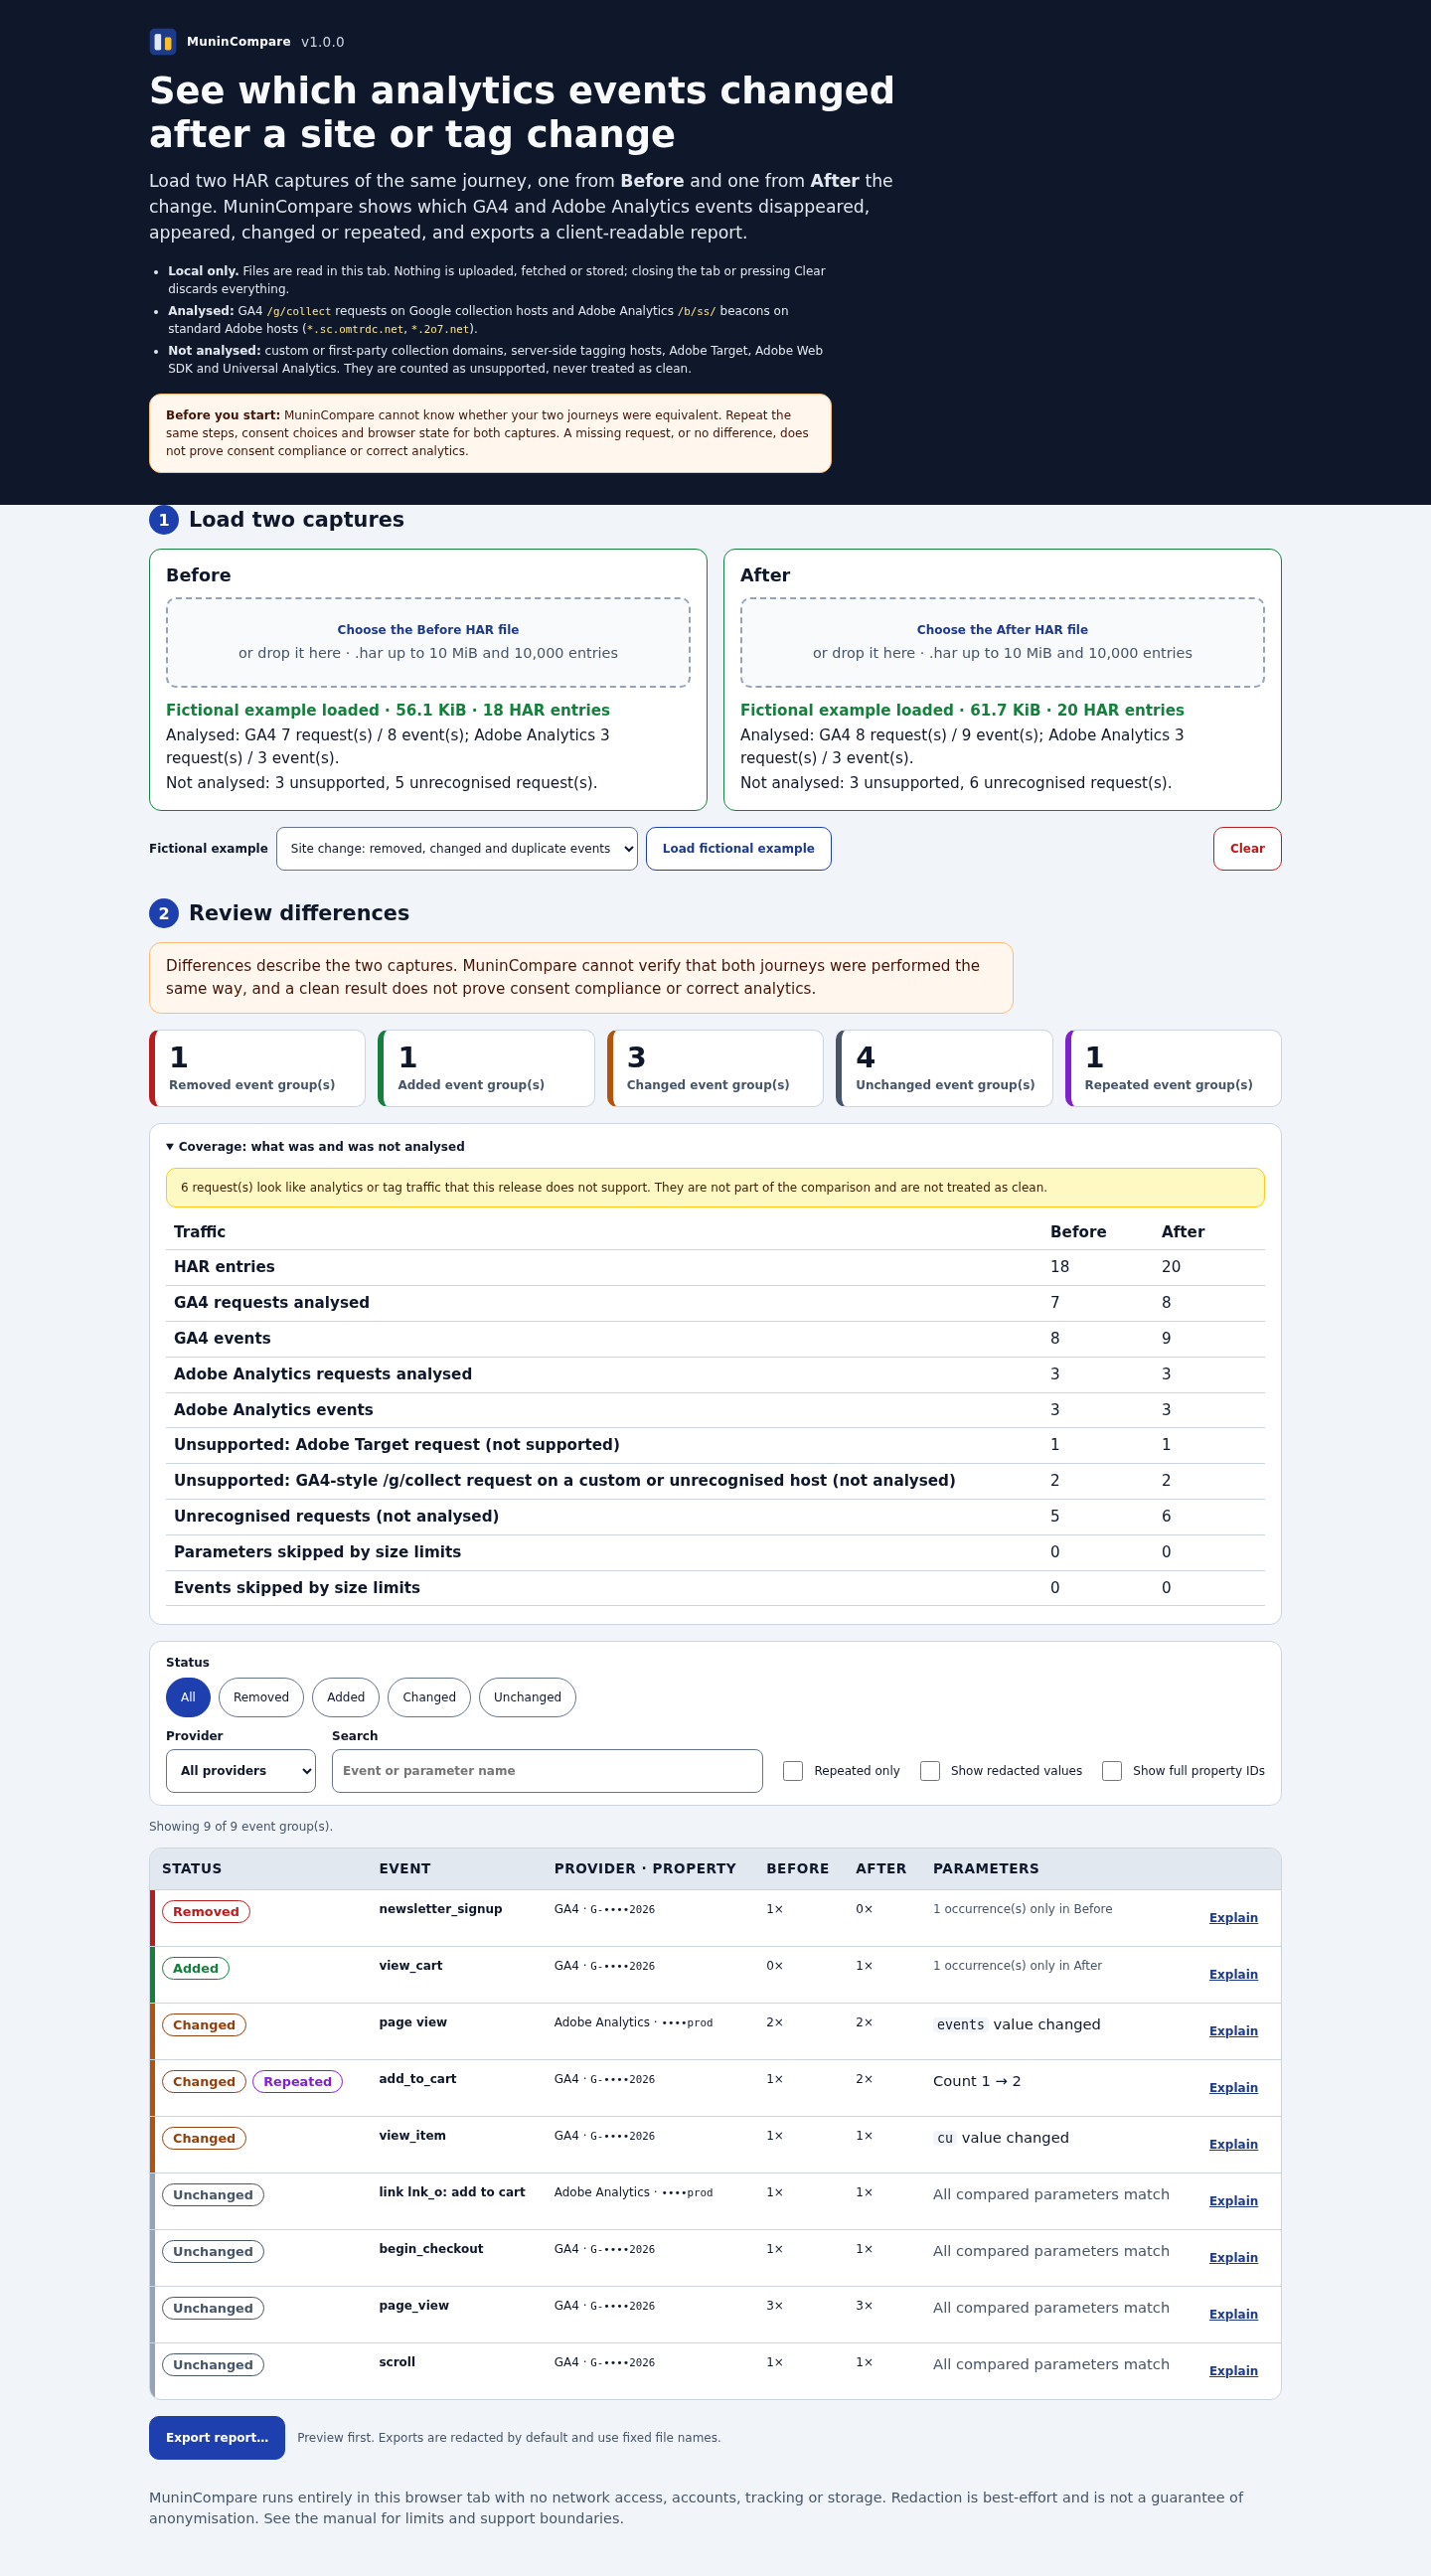Filter by Added status

(346, 1698)
